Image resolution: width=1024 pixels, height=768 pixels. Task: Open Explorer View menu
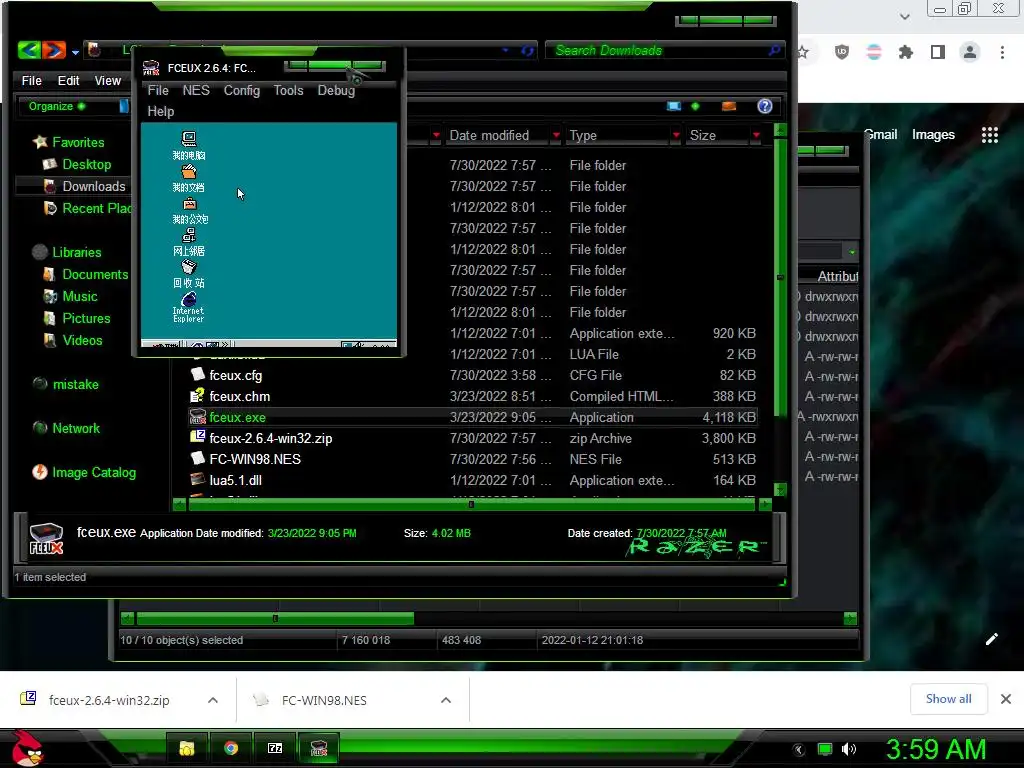click(108, 80)
